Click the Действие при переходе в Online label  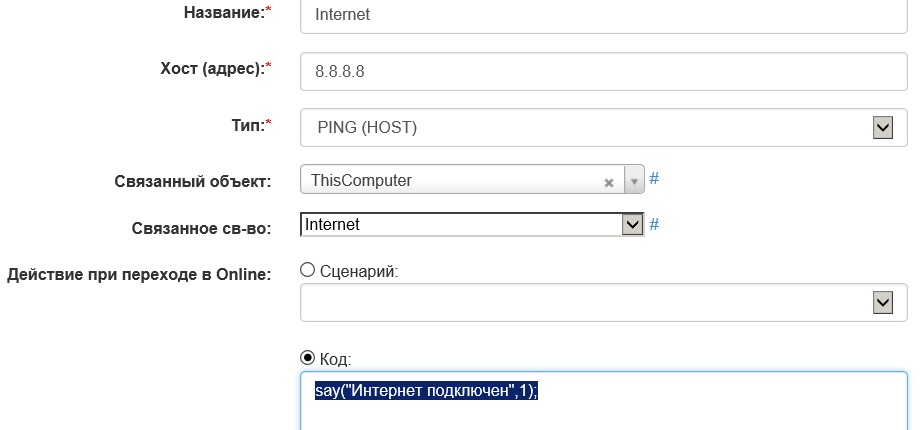pyautogui.click(x=139, y=274)
